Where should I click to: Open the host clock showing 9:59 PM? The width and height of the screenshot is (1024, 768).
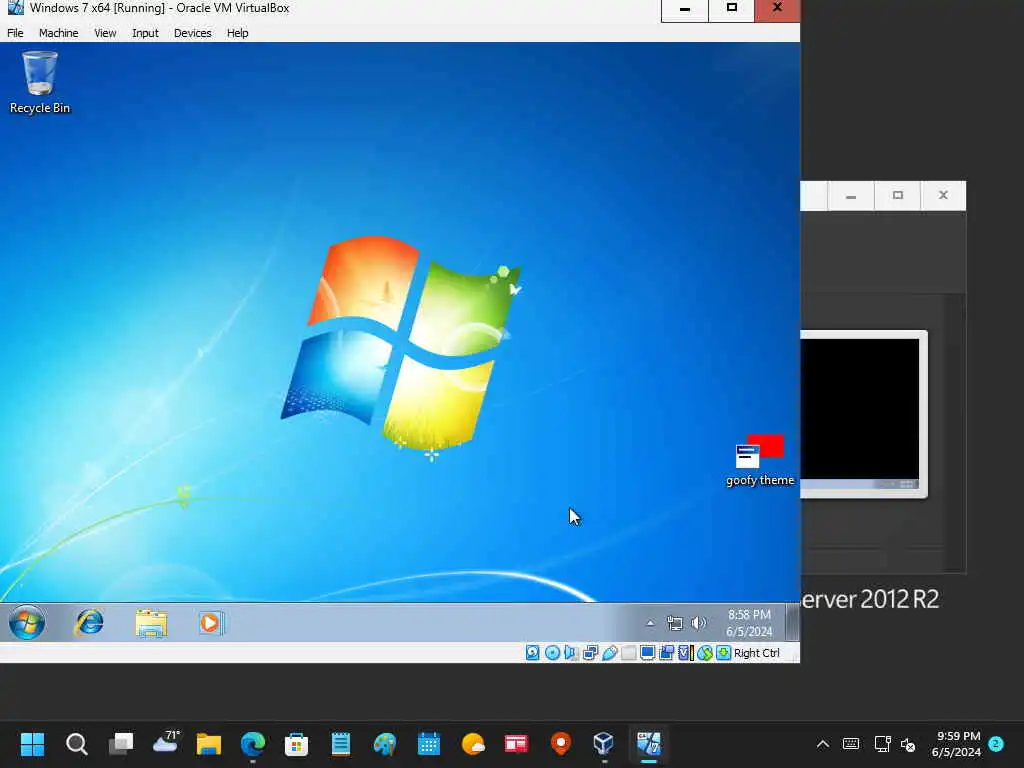957,744
